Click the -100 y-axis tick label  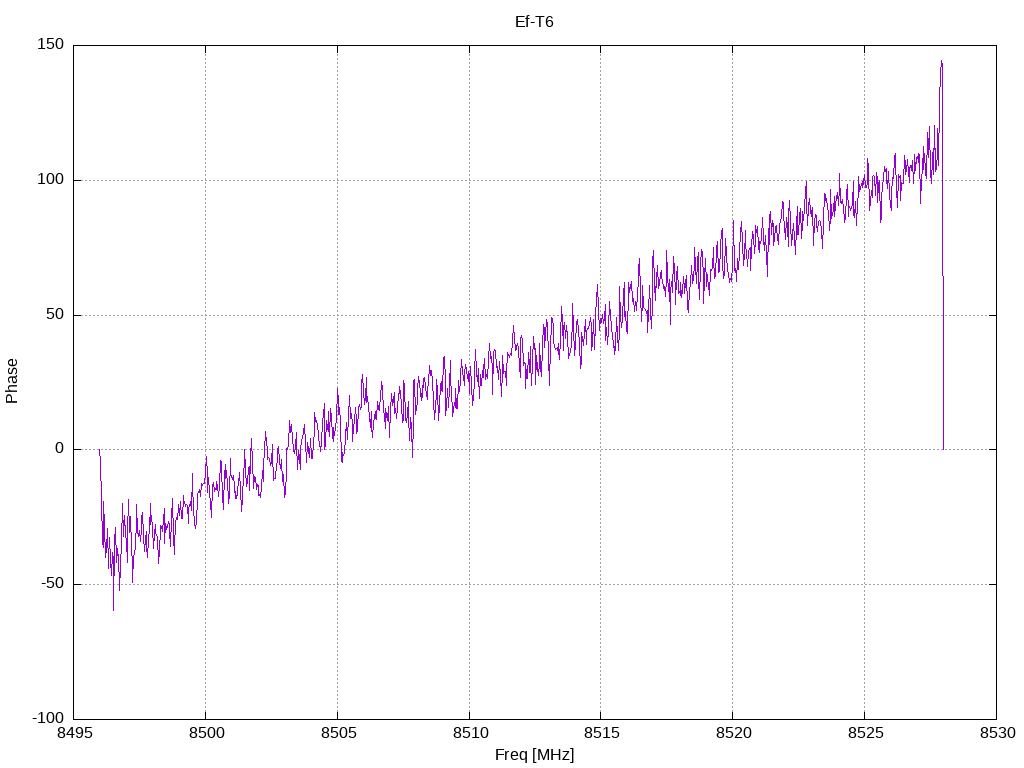[48, 718]
